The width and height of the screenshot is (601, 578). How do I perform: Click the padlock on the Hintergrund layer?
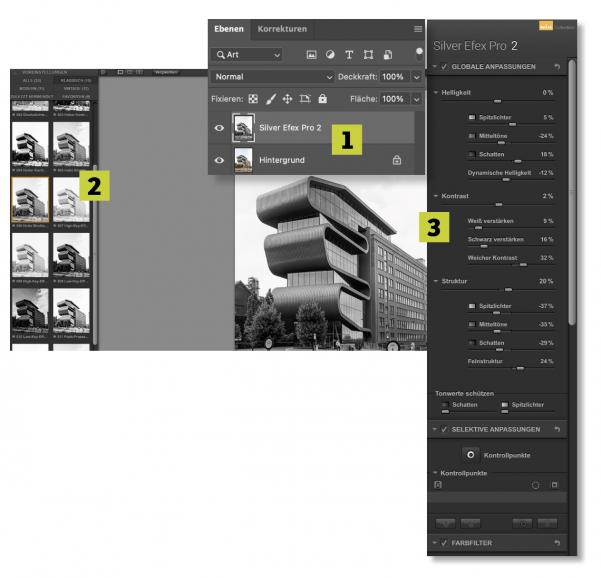(397, 160)
